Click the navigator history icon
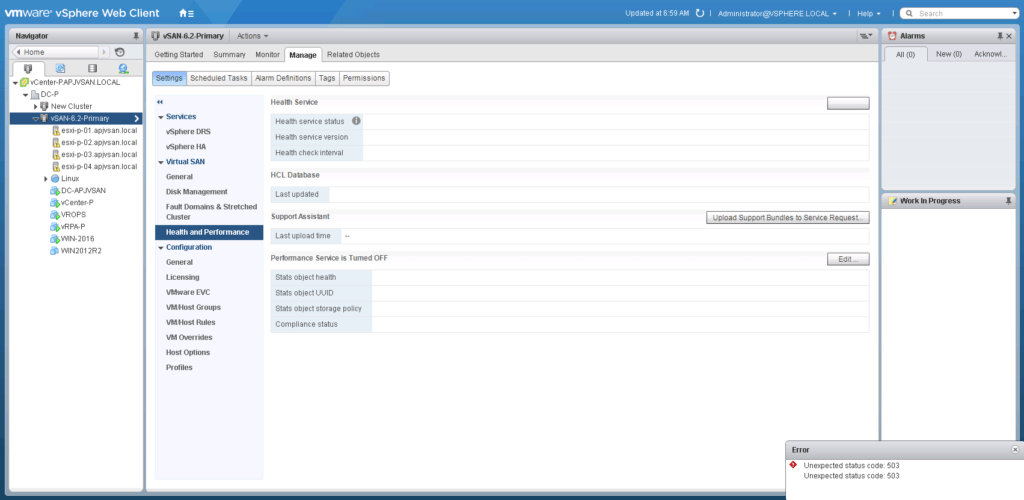Viewport: 1024px width, 500px height. click(x=120, y=51)
